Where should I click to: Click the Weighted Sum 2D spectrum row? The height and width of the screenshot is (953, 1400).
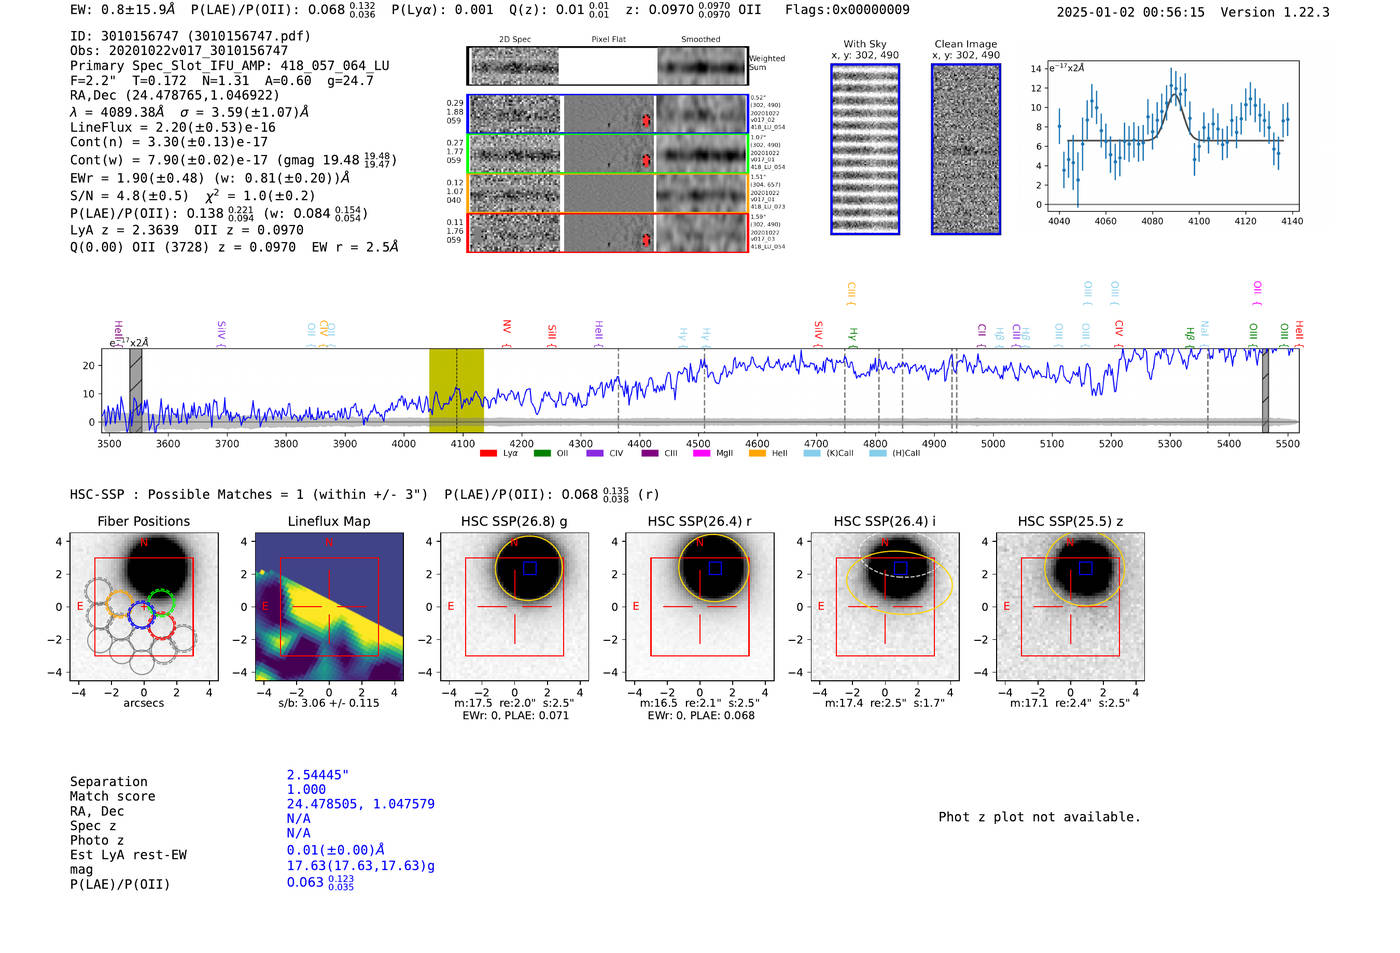[608, 66]
